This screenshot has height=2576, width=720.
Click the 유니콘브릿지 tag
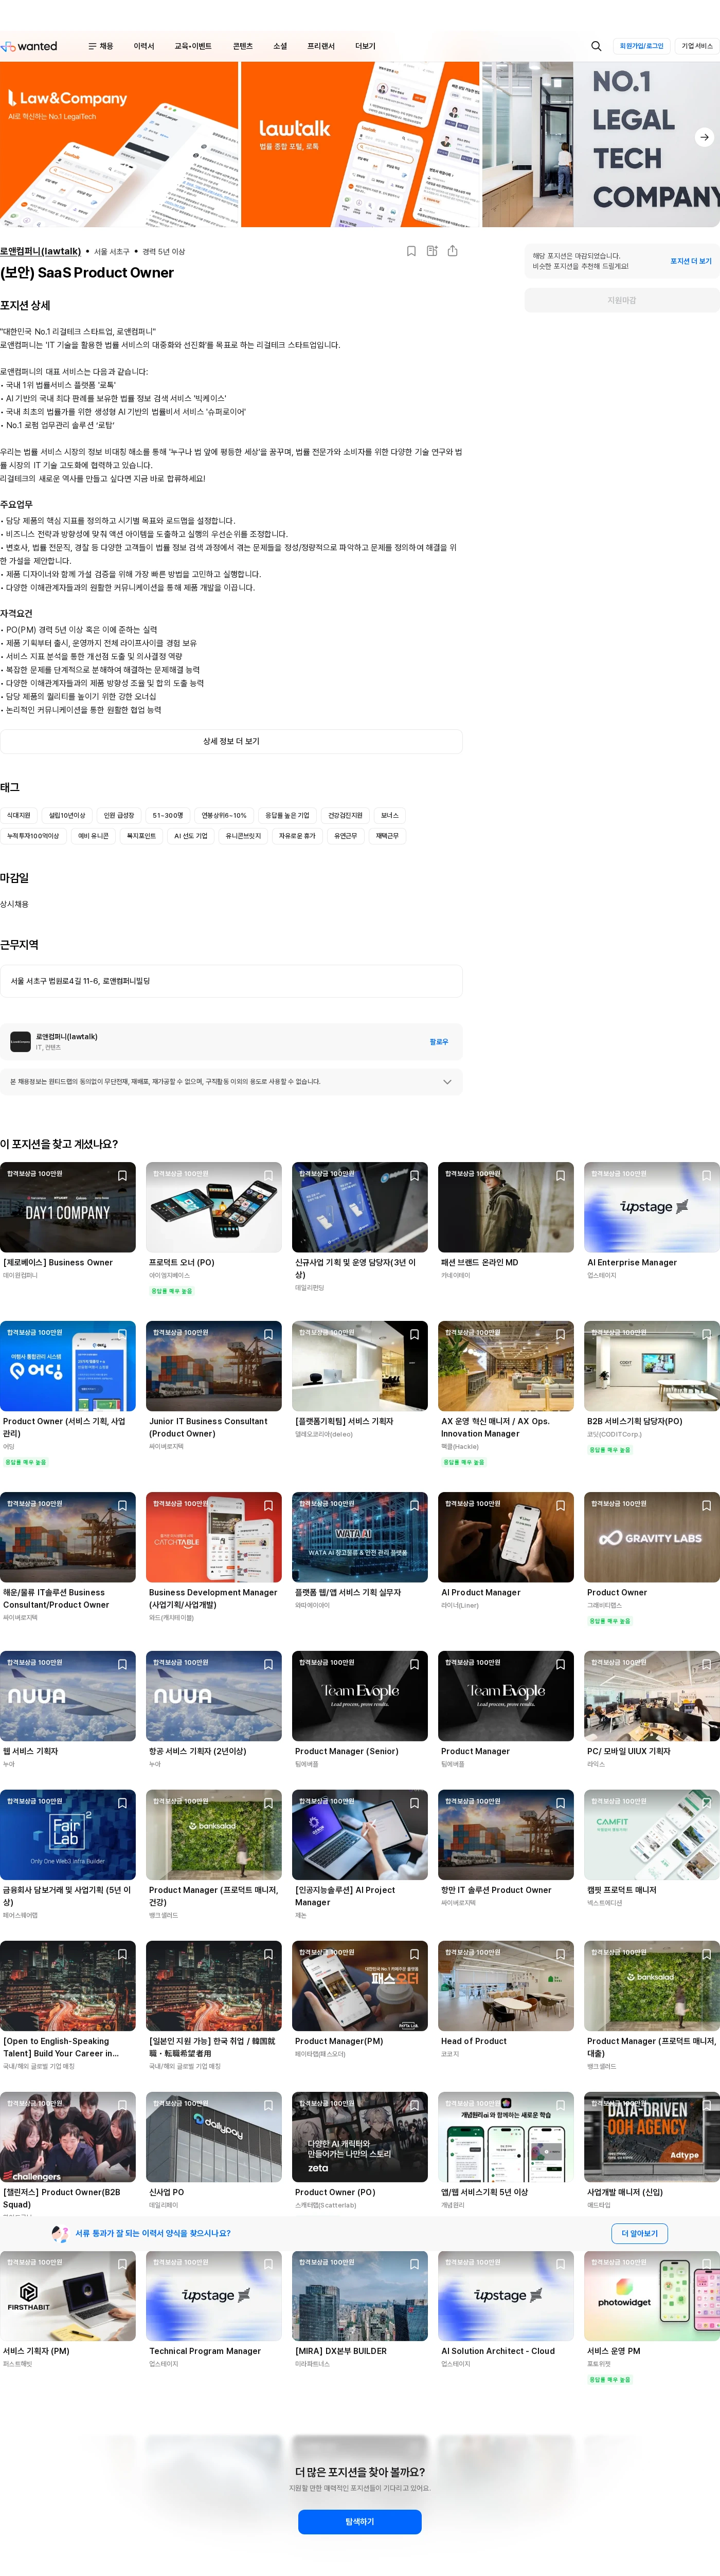(x=243, y=835)
